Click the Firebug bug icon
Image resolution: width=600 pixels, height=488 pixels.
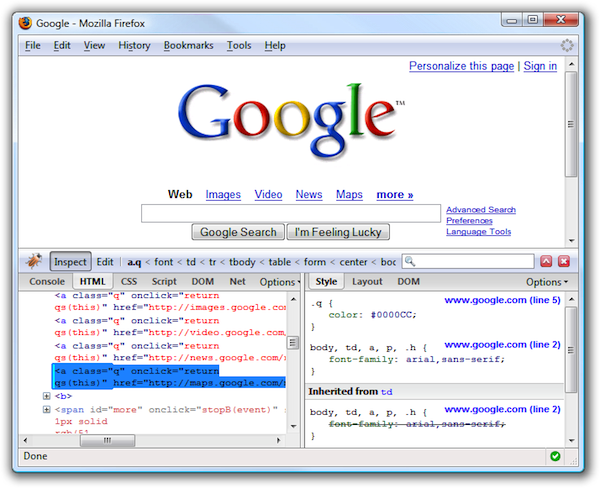click(34, 261)
